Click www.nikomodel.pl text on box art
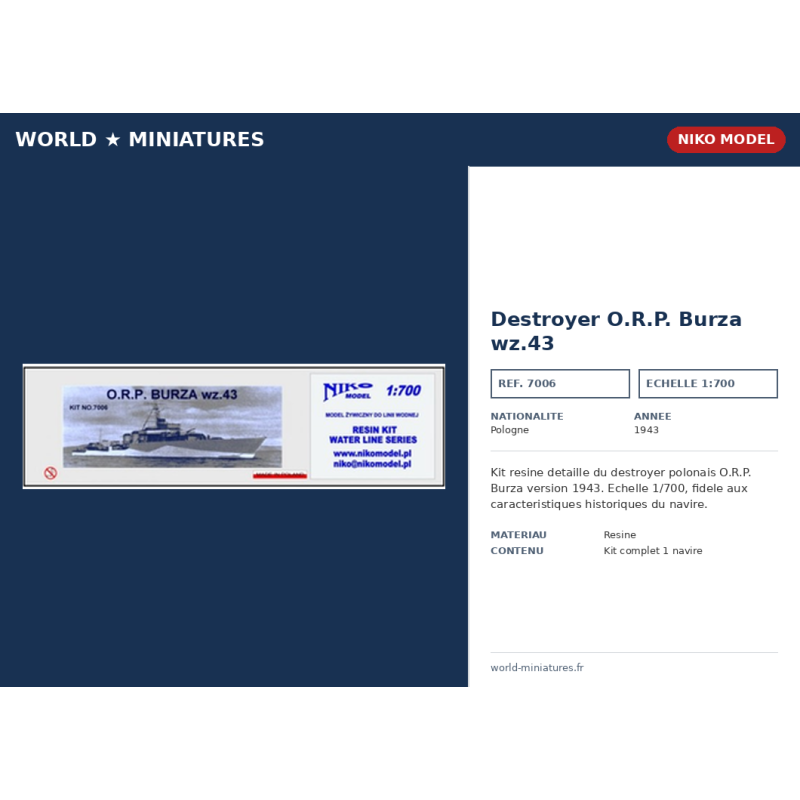Viewport: 800px width, 800px height. click(x=372, y=454)
